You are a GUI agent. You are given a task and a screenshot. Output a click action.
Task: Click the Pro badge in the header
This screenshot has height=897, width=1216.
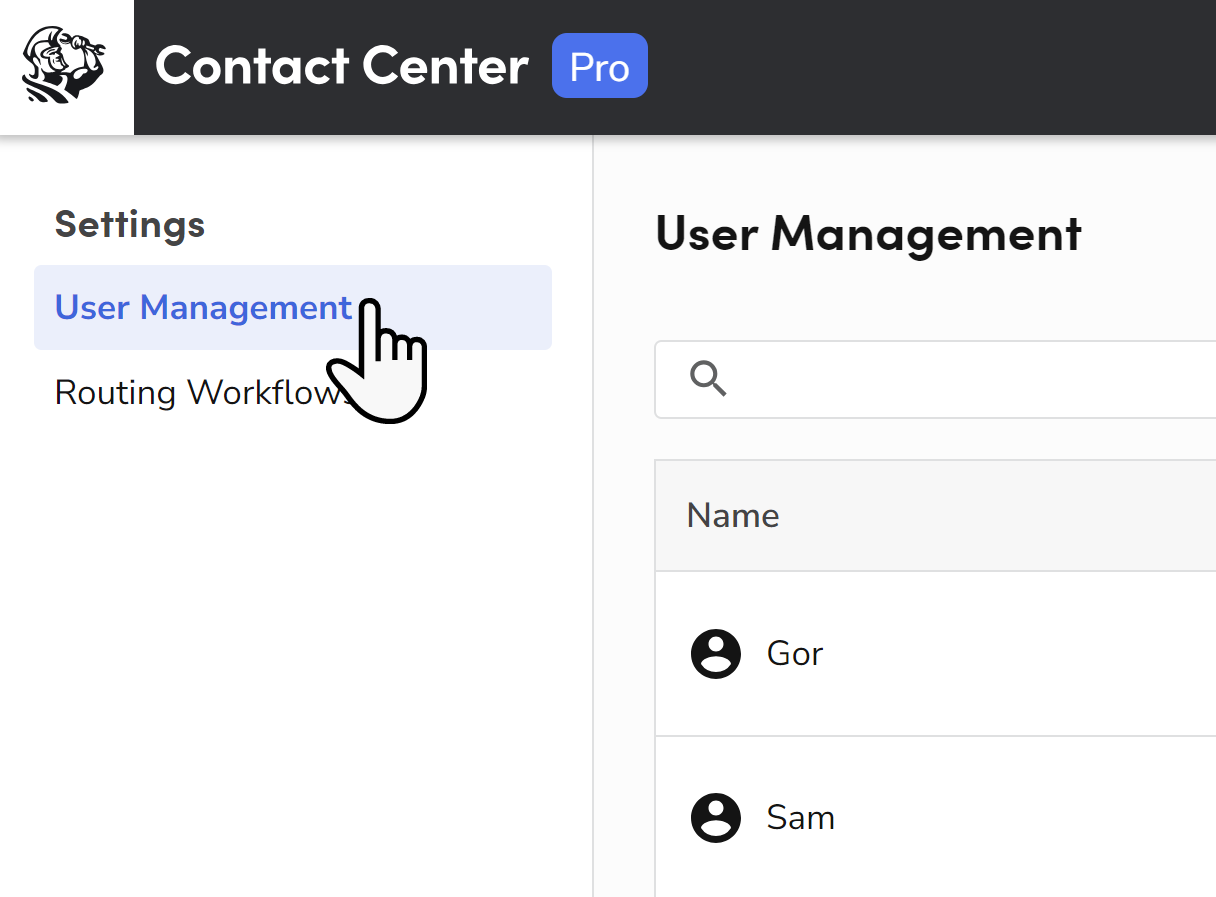pyautogui.click(x=600, y=66)
